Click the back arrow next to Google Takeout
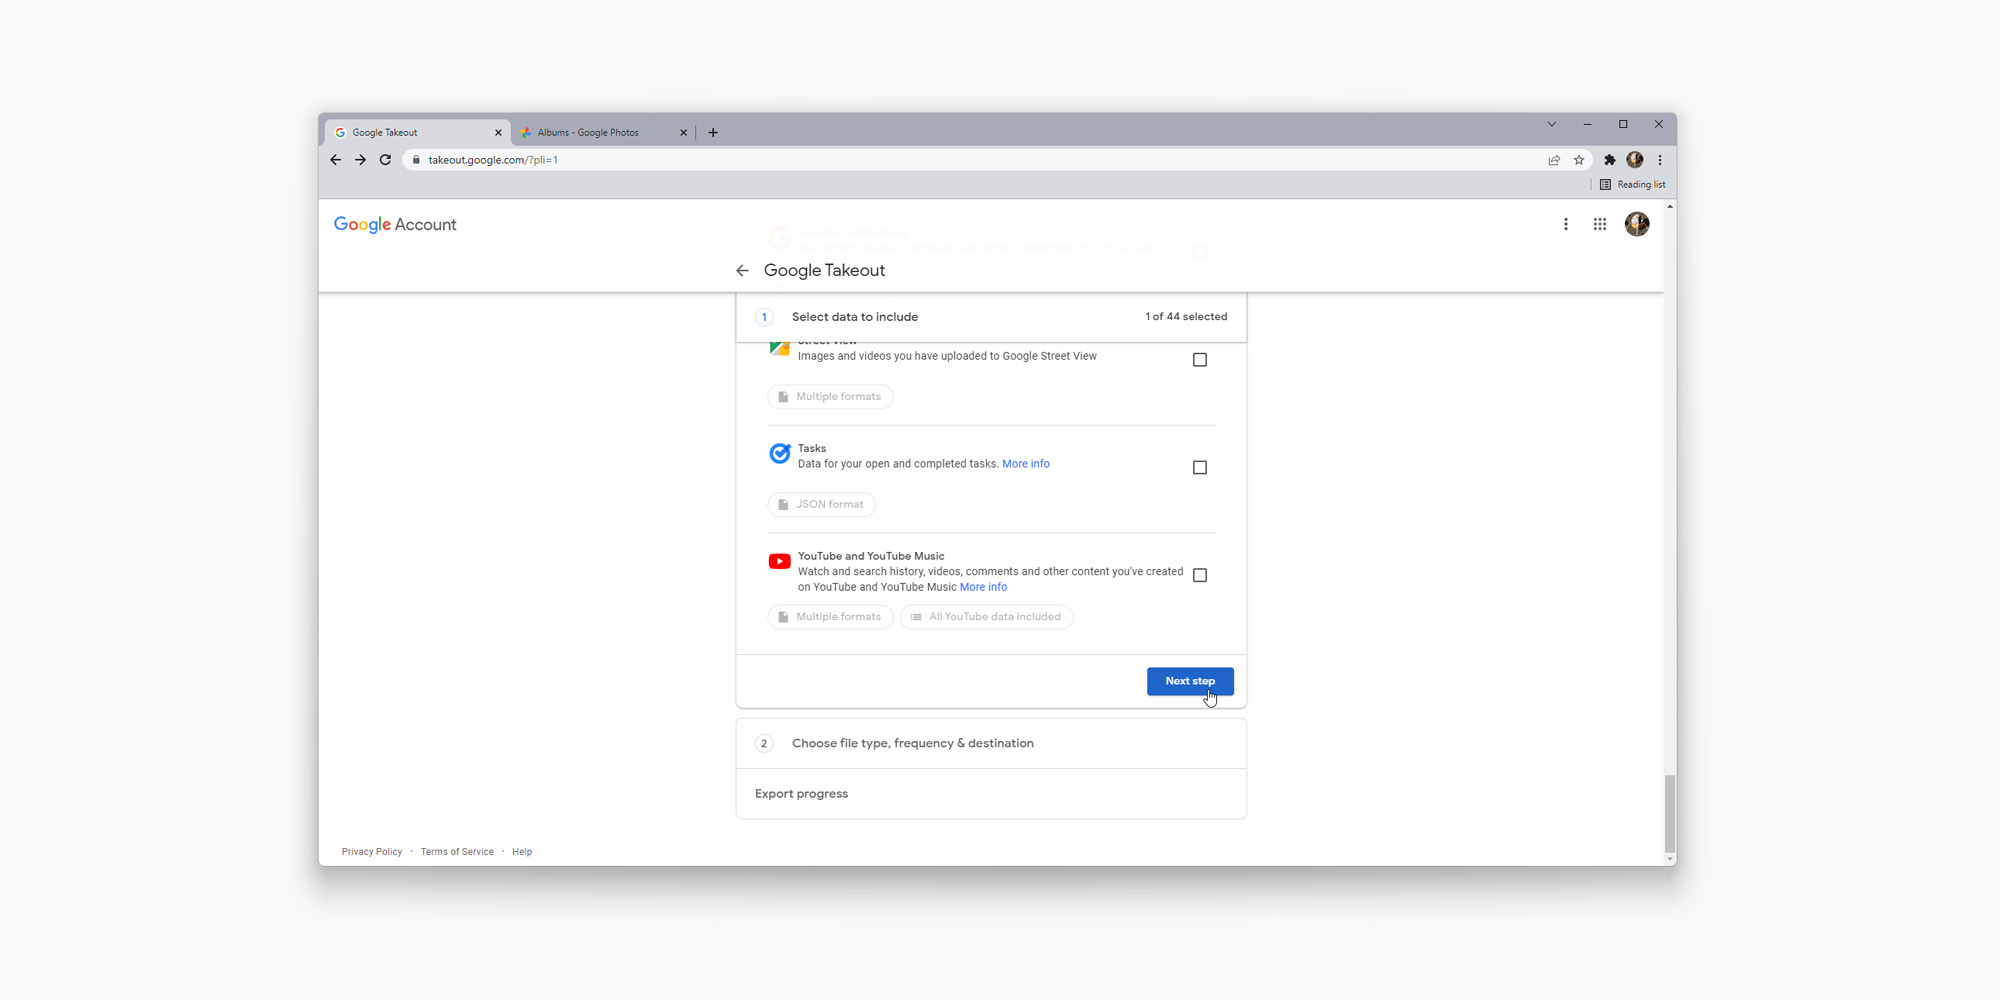 tap(742, 270)
